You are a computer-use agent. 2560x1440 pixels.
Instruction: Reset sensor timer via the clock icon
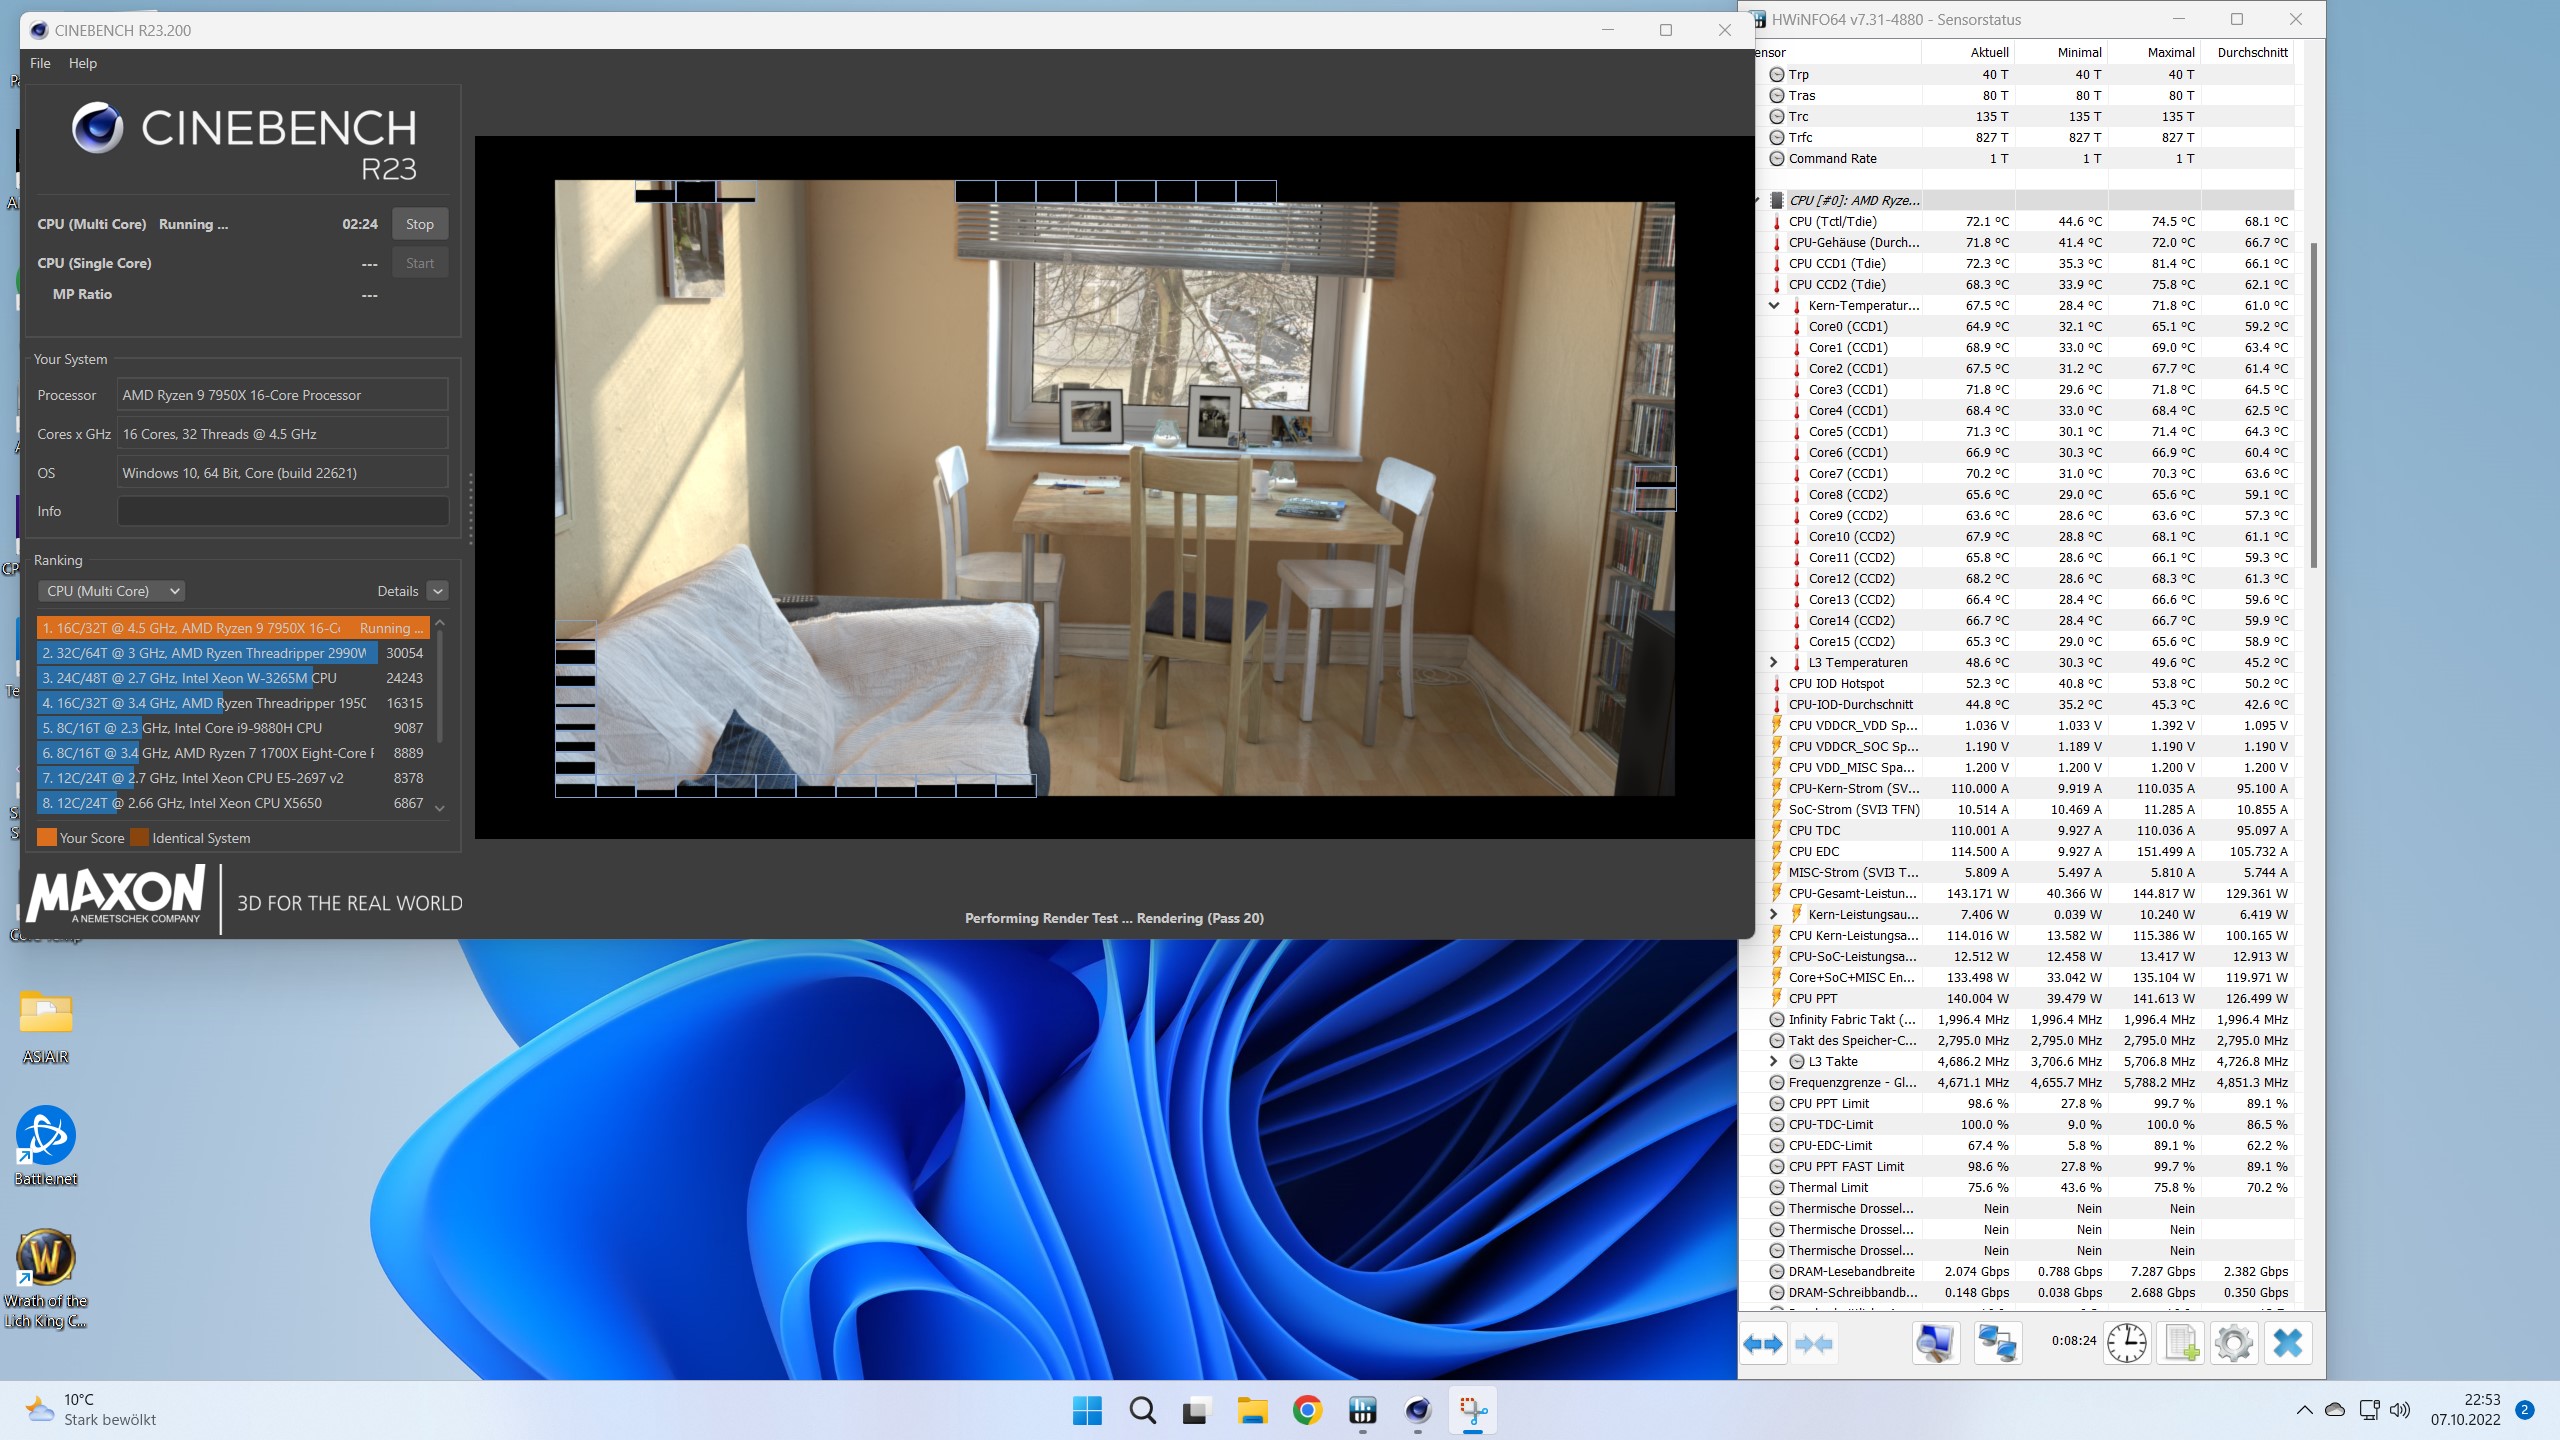2126,1343
